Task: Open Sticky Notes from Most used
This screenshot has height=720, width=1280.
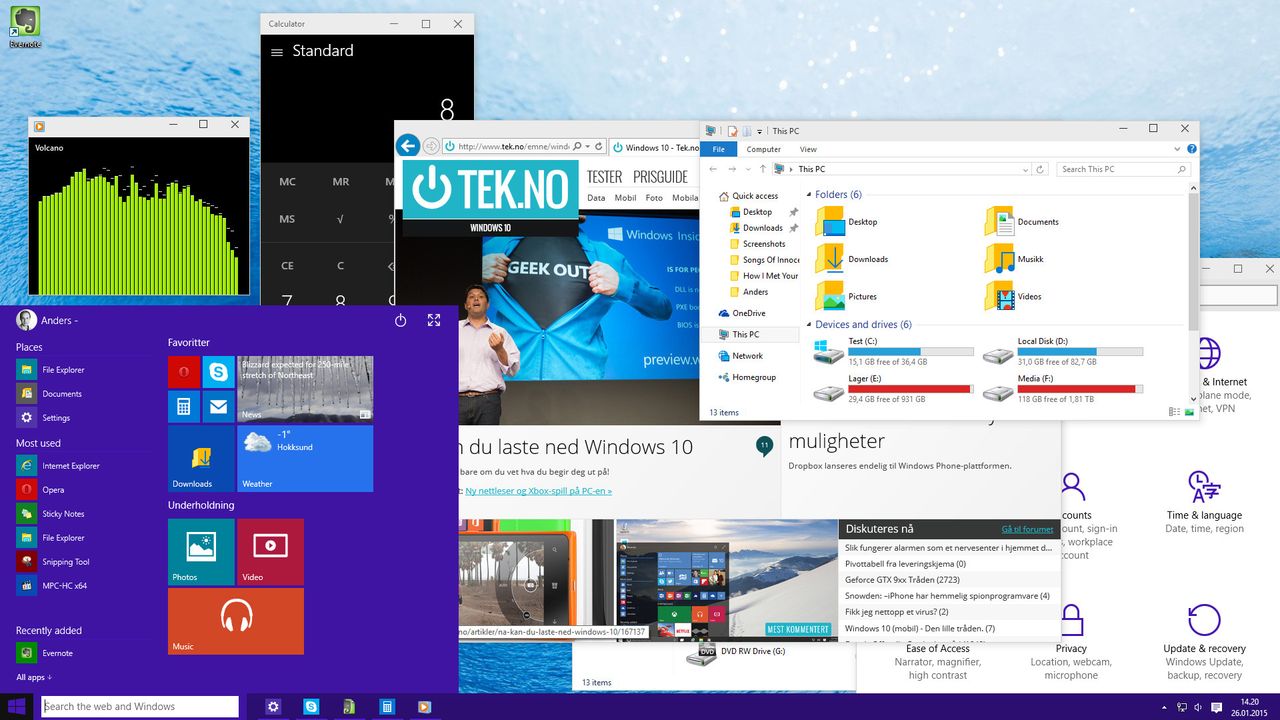Action: click(x=50, y=514)
